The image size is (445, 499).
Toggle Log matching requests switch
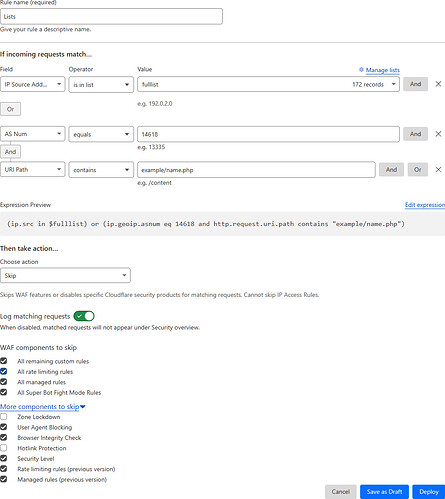pos(84,316)
